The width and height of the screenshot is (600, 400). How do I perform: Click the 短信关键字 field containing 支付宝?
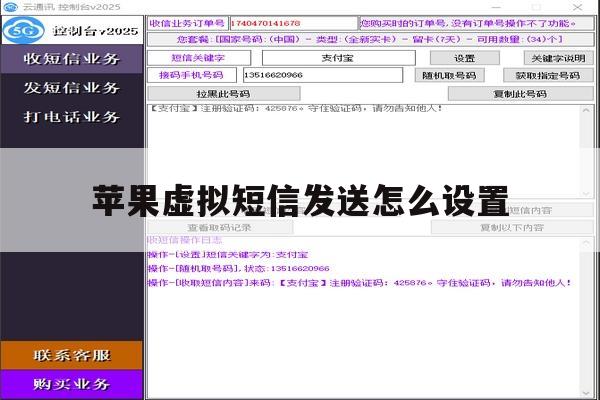click(339, 58)
